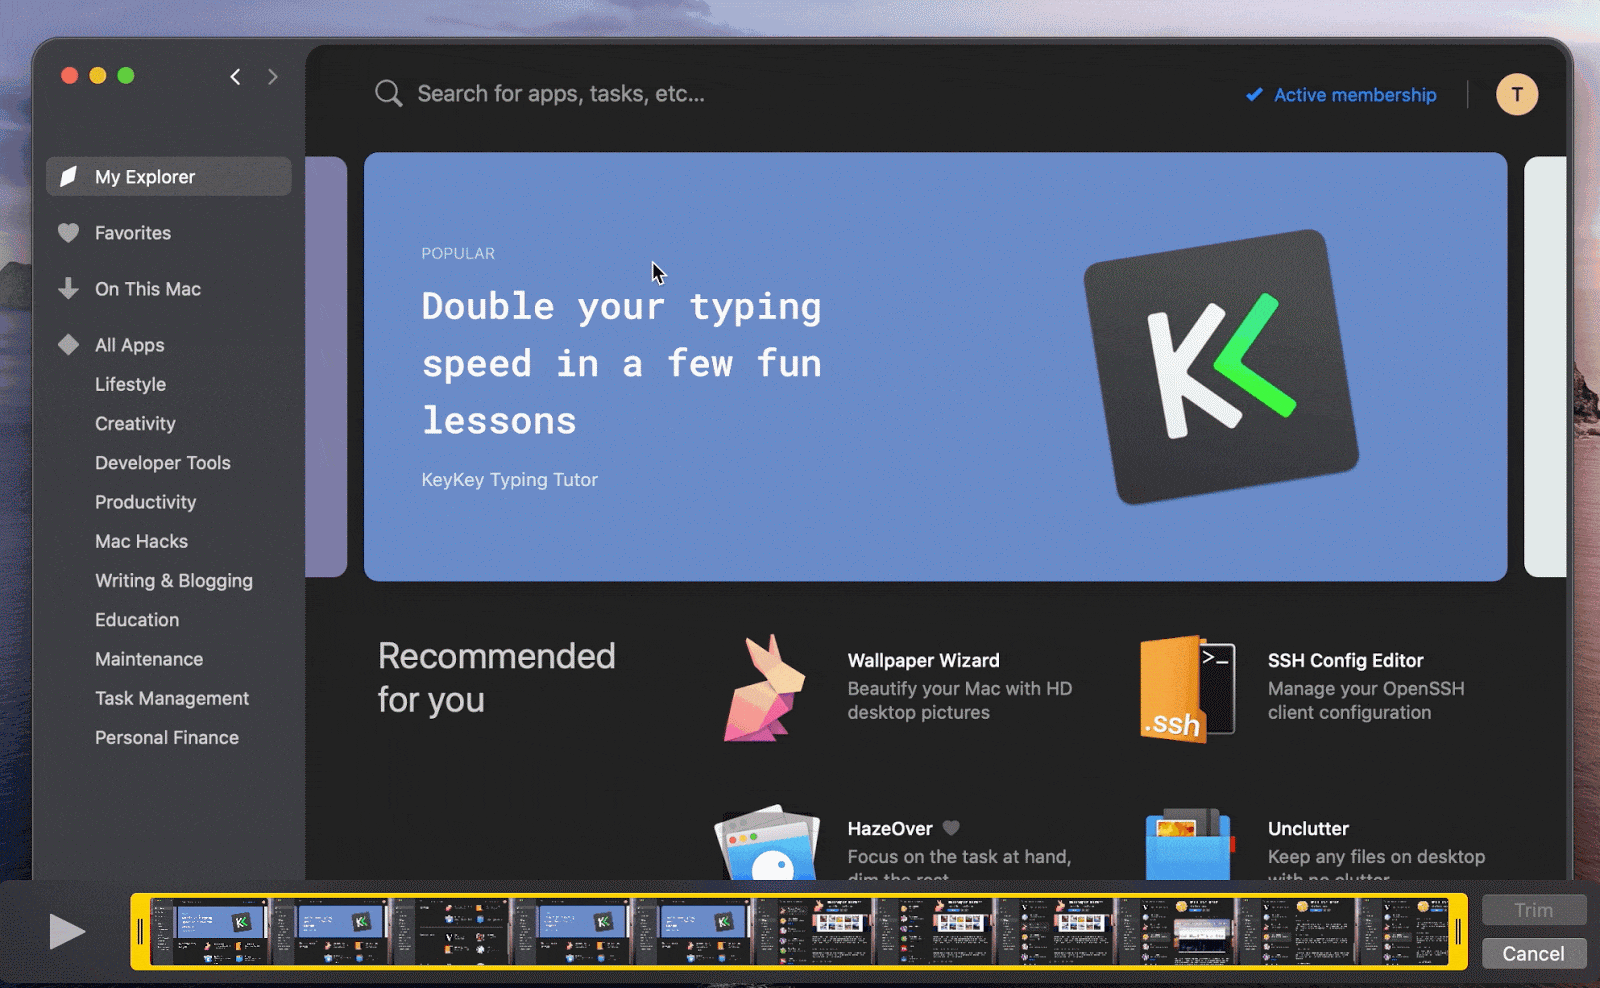Click the KeyKey Typing Tutor label

coord(510,480)
